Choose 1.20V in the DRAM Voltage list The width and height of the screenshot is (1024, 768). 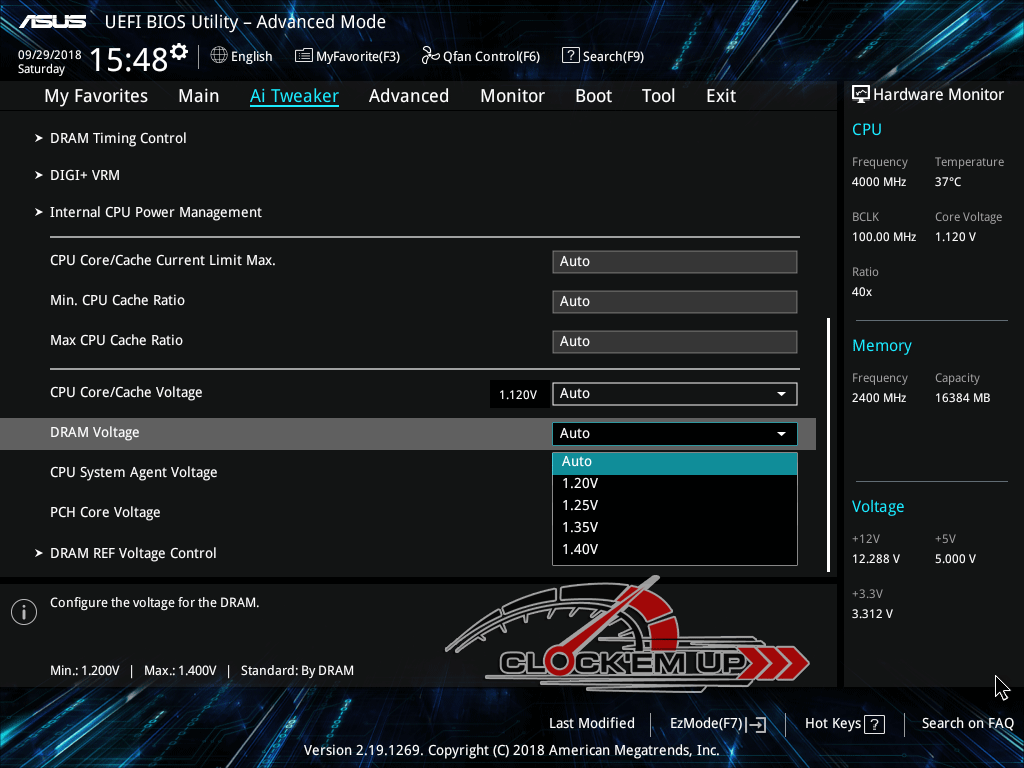[x=580, y=483]
